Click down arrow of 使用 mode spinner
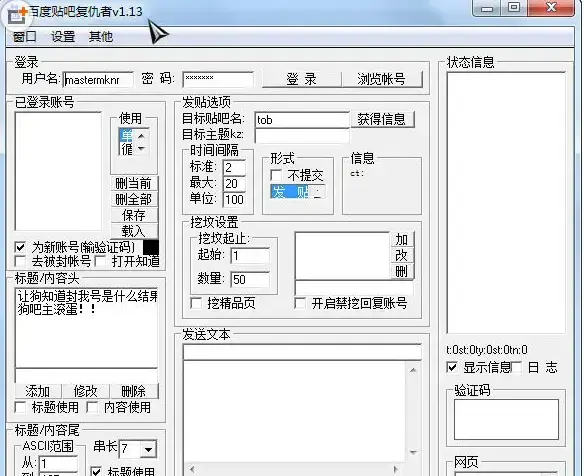Image resolution: width=584 pixels, height=476 pixels. click(x=141, y=149)
